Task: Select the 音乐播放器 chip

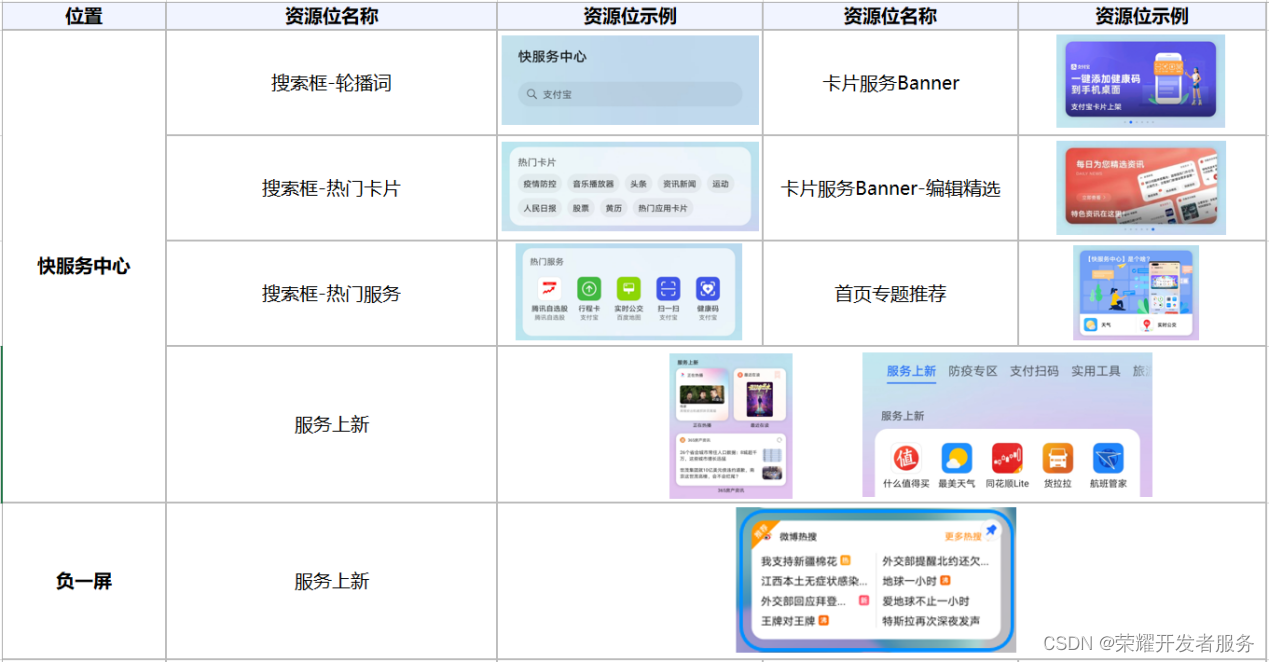Action: [593, 184]
